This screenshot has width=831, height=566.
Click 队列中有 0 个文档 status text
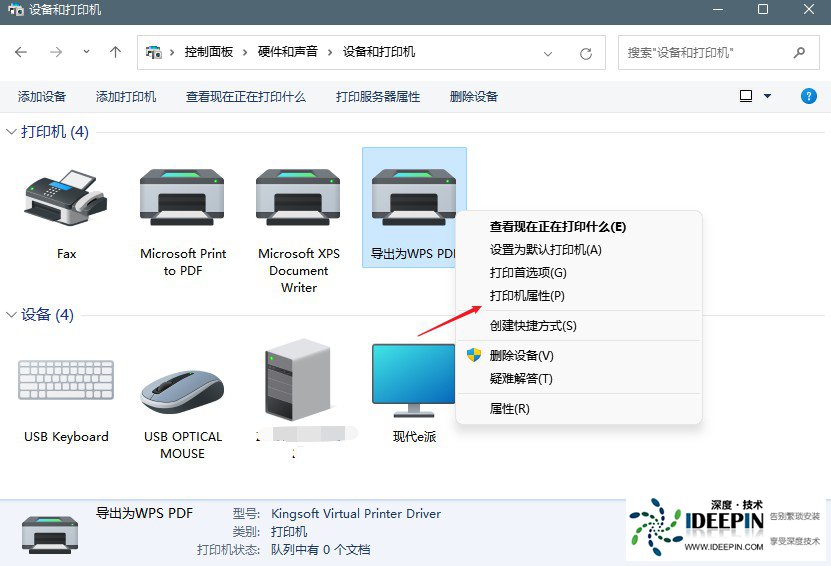click(321, 550)
